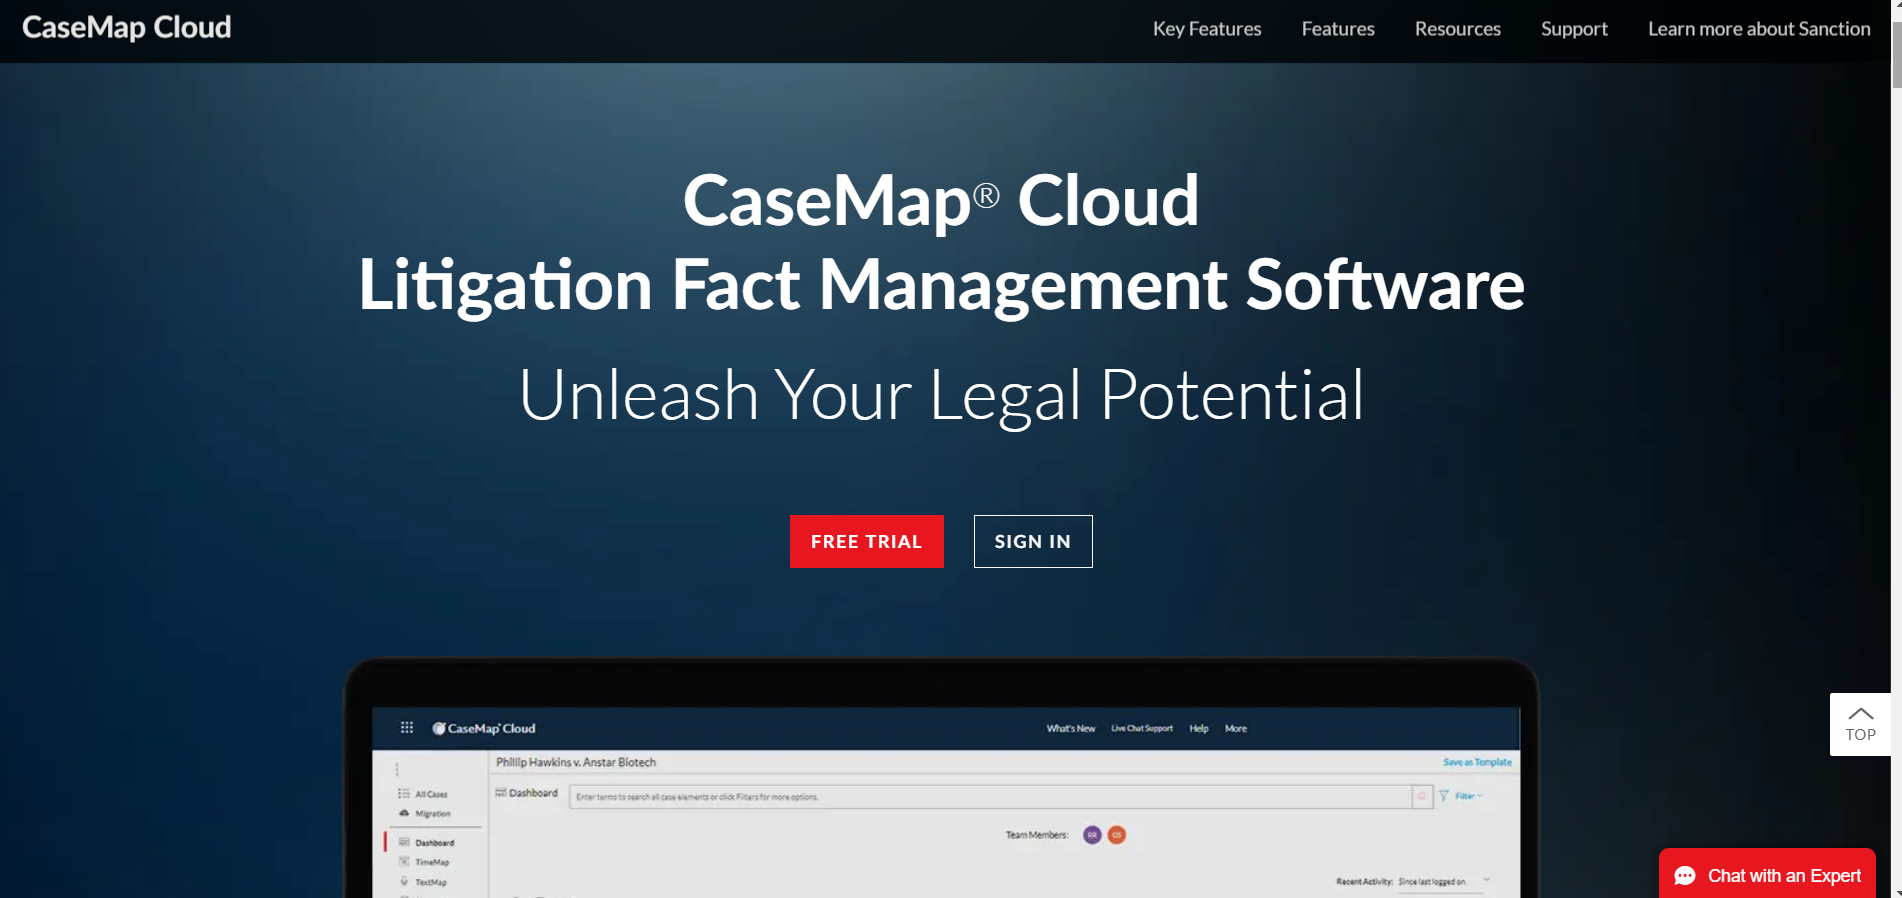Click the CaseMap Cloud site logo
1902x898 pixels.
127,28
